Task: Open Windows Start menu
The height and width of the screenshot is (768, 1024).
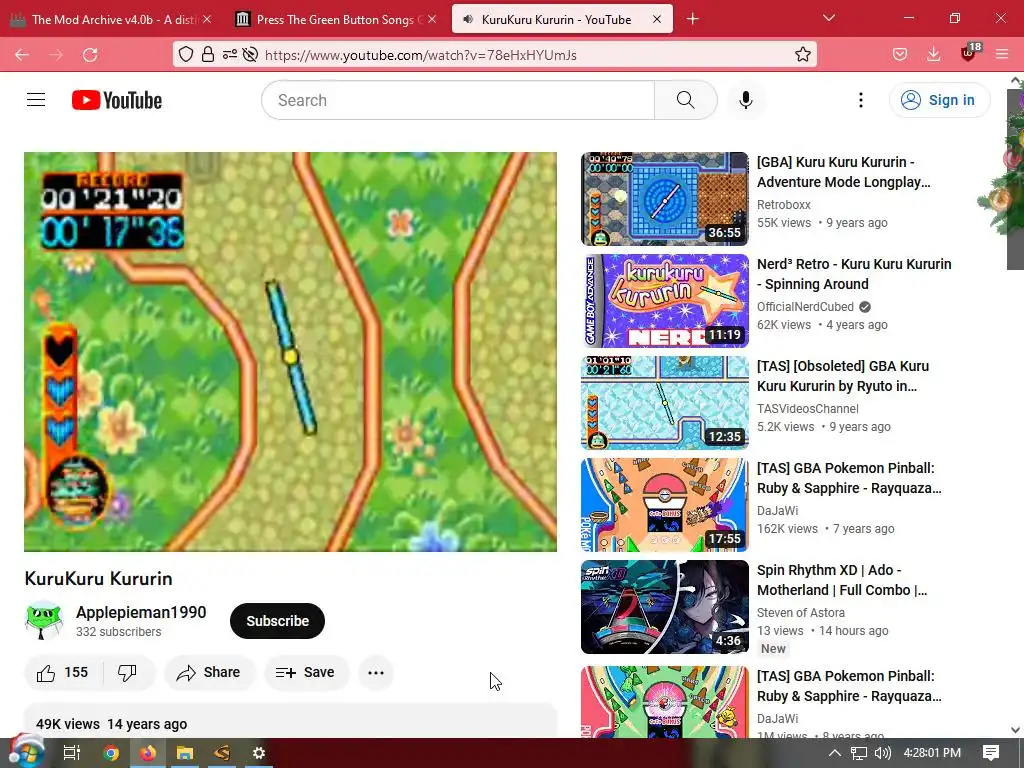Action: (25, 752)
